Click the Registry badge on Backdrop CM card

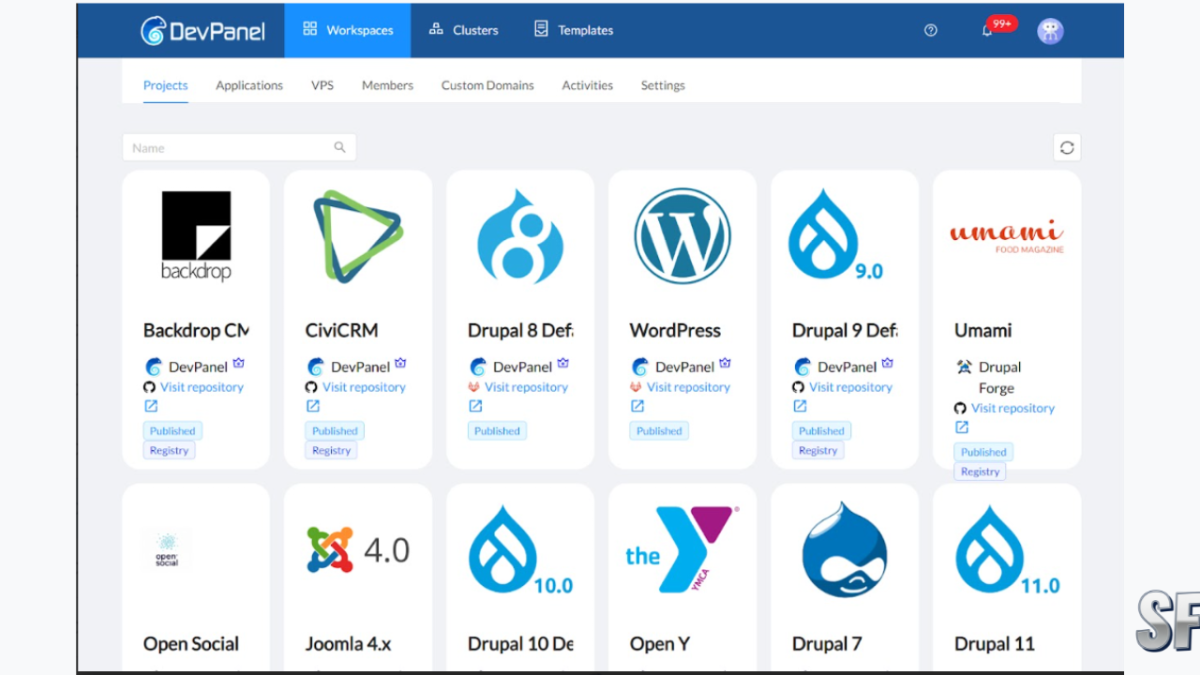(168, 450)
